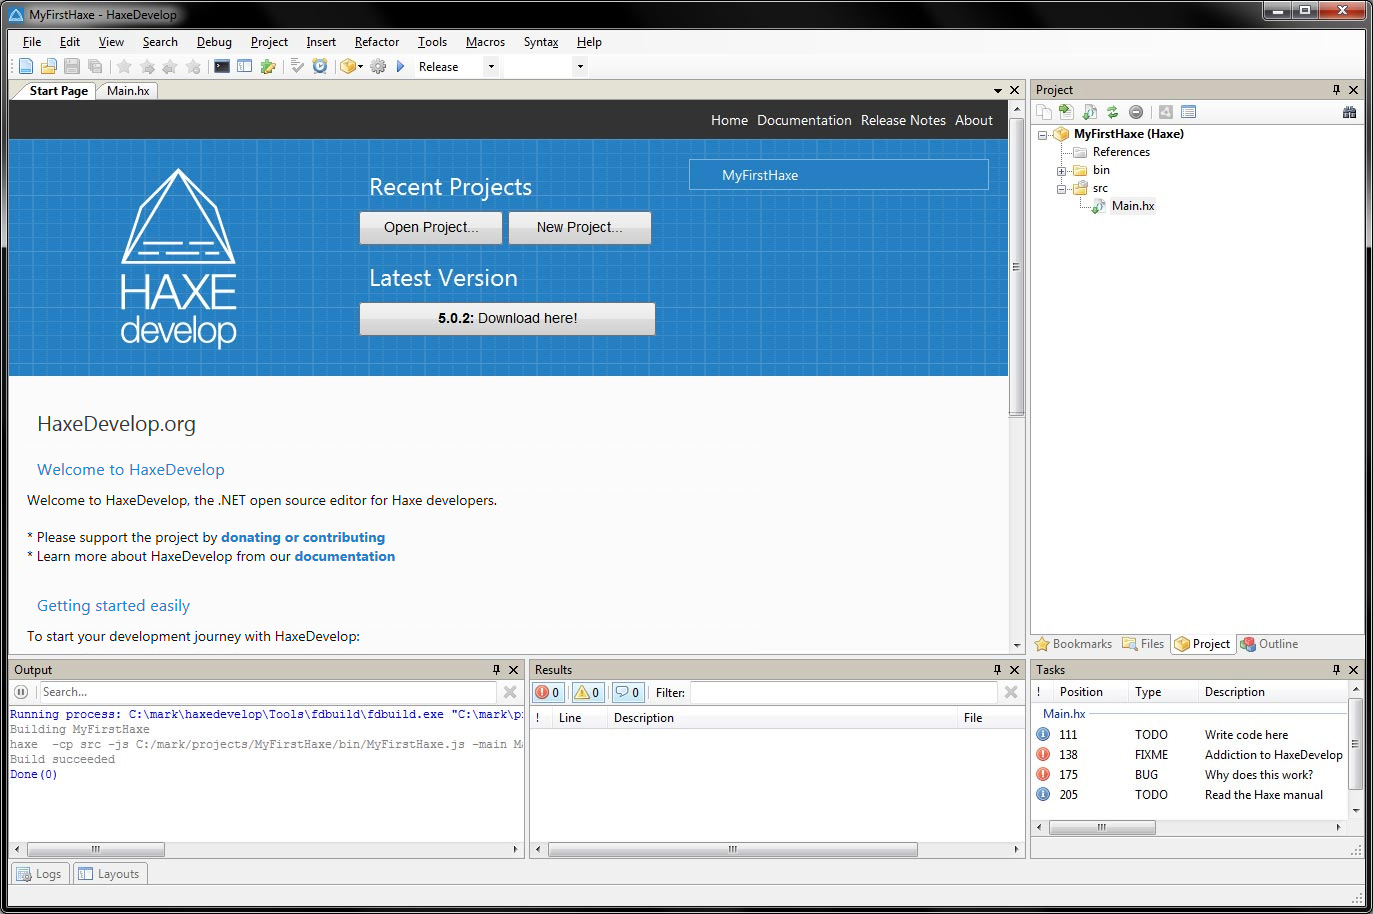Click the pause icon in the Output panel

tap(21, 692)
